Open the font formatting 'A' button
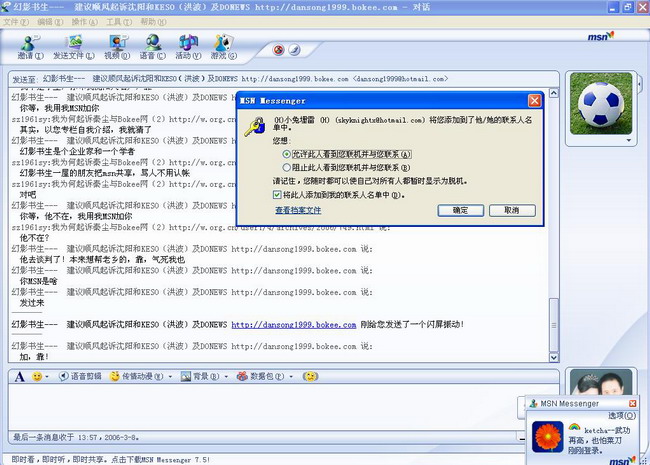 [20, 376]
